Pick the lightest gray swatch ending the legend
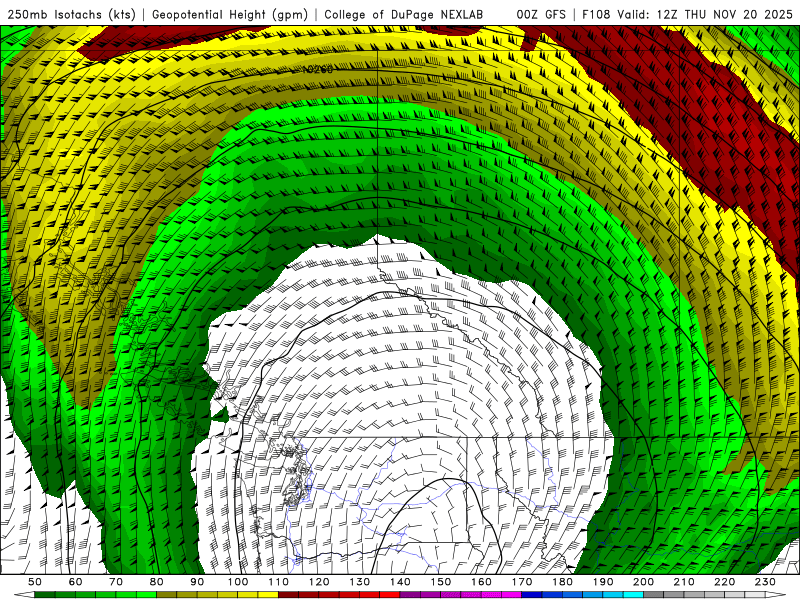Image resolution: width=800 pixels, height=600 pixels. (755, 595)
